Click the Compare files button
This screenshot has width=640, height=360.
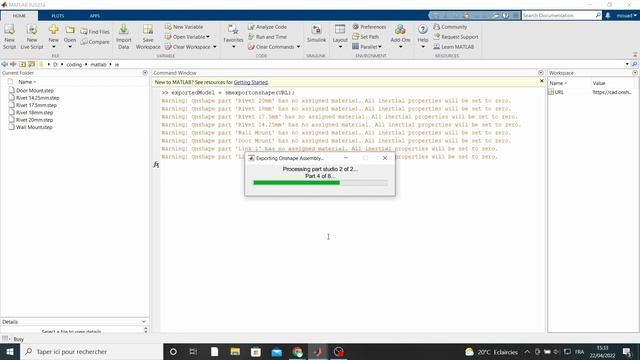(95, 42)
